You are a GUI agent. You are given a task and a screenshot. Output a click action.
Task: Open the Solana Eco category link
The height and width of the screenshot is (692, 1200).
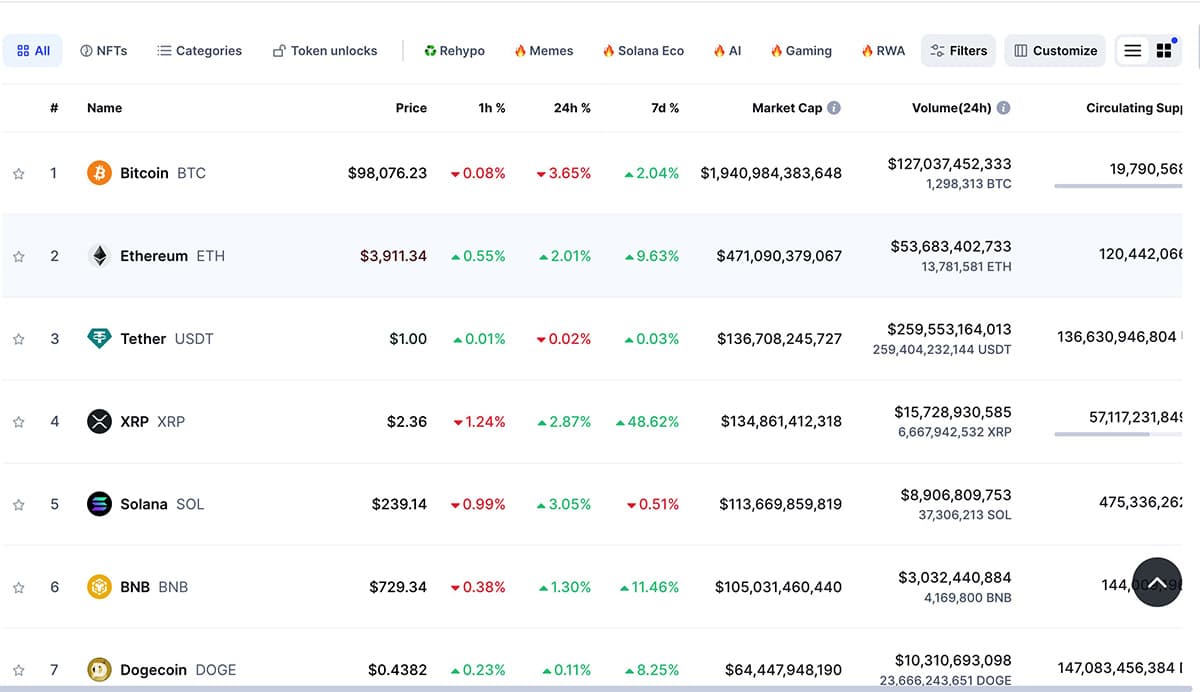643,51
